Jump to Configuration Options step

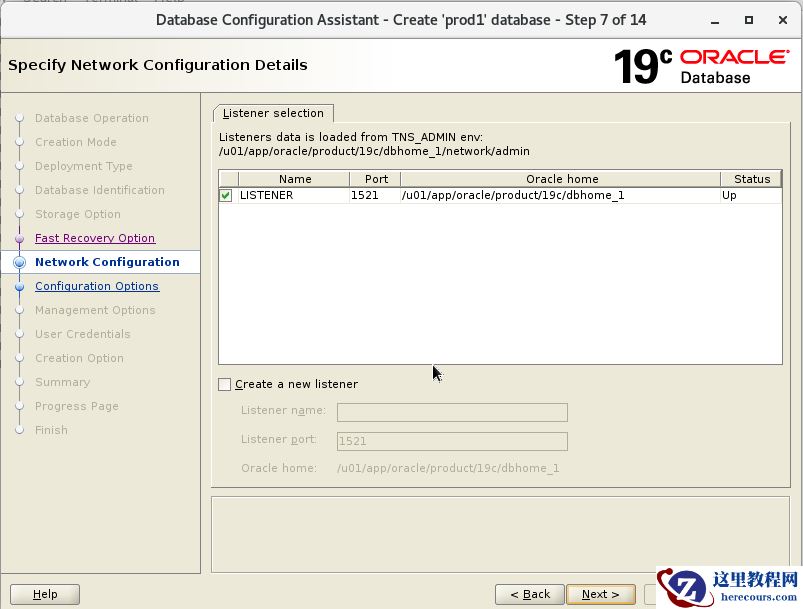[97, 286]
